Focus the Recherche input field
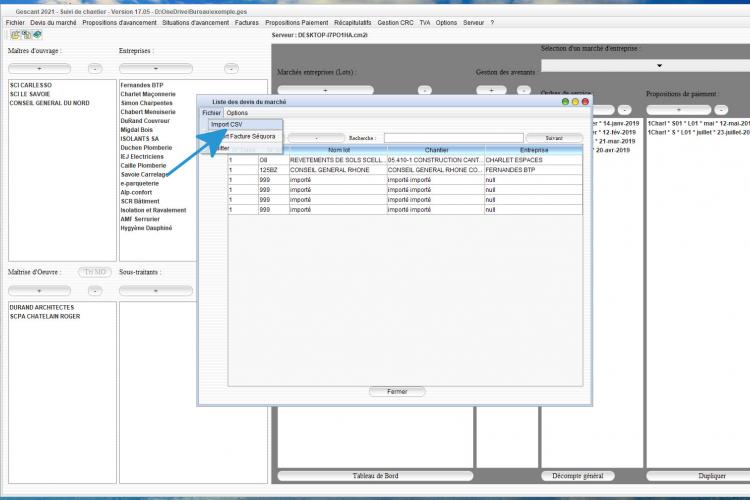750x500 pixels. click(x=453, y=138)
